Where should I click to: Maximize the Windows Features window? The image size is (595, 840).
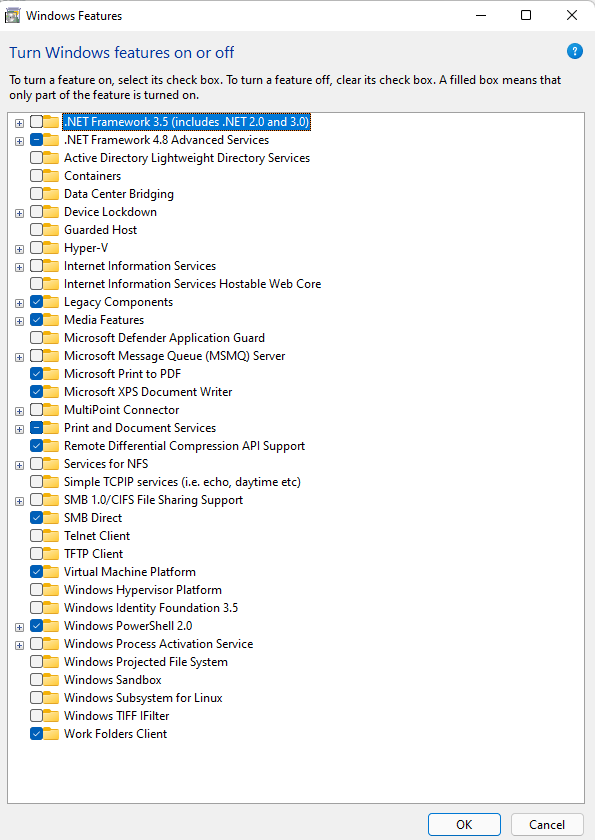click(526, 16)
